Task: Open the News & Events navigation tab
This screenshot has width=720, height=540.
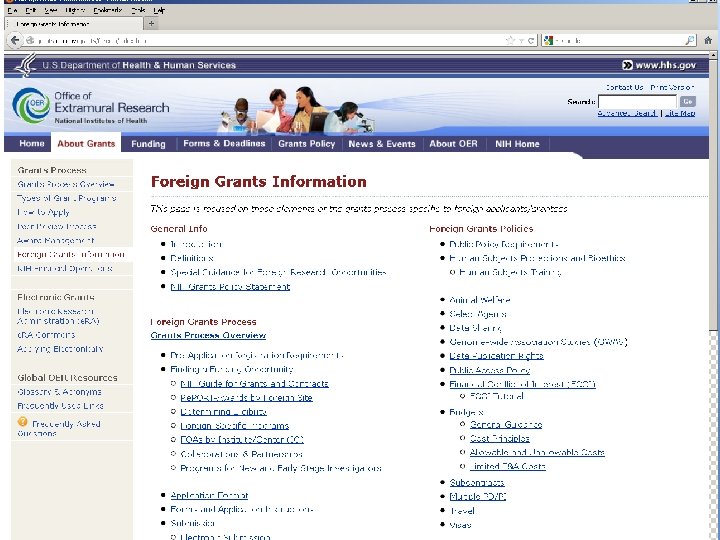Action: pos(382,144)
